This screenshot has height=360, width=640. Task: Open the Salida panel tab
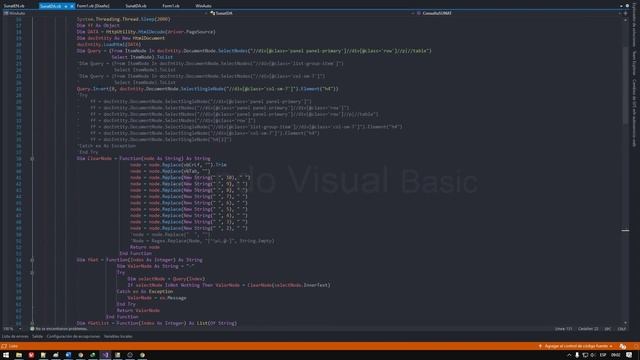pyautogui.click(x=37, y=336)
